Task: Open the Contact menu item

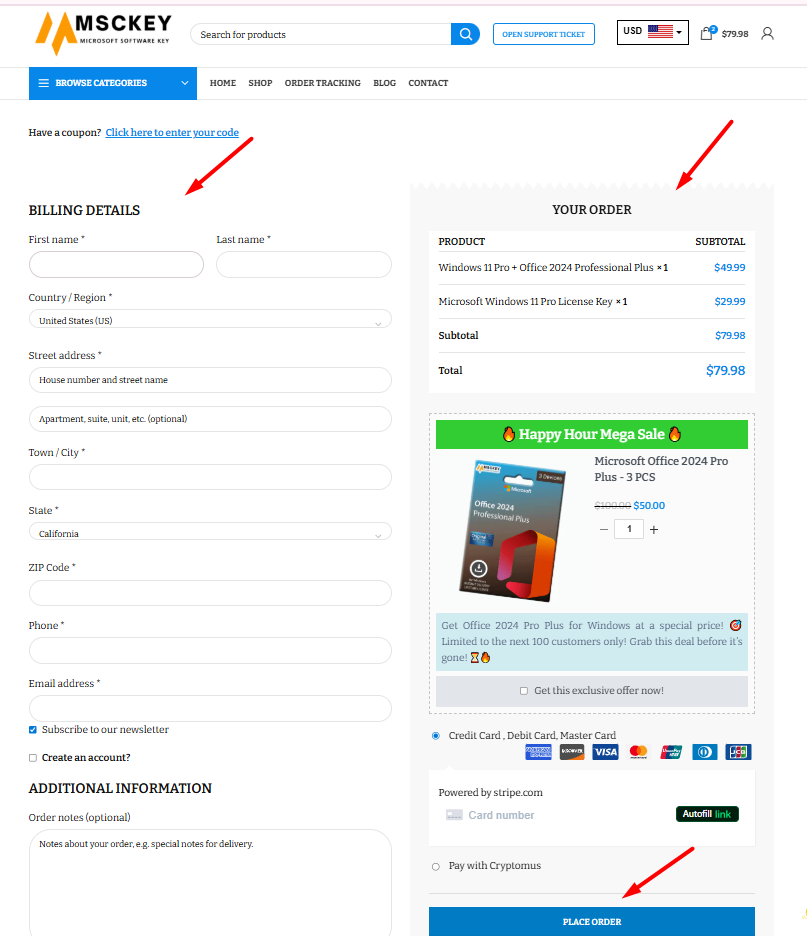Action: (x=428, y=83)
